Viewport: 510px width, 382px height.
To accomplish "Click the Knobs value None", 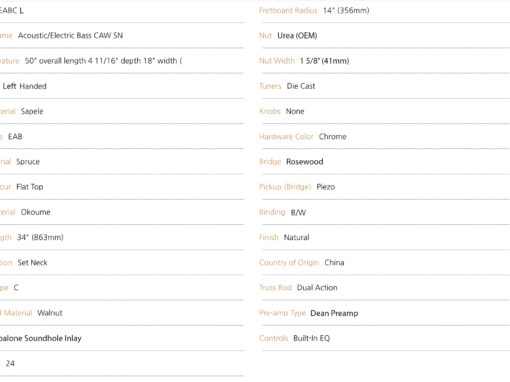I will 295,111.
